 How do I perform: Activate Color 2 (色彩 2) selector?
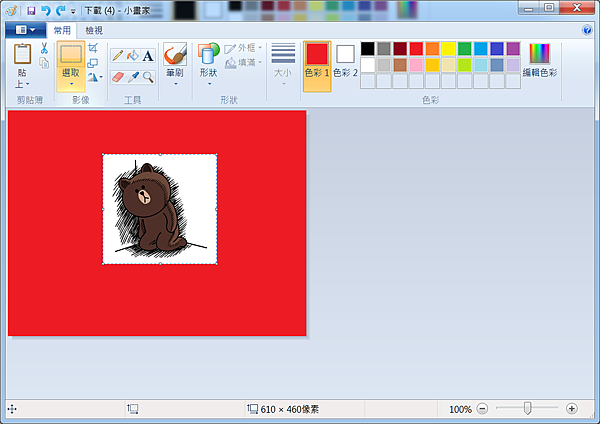(x=345, y=62)
